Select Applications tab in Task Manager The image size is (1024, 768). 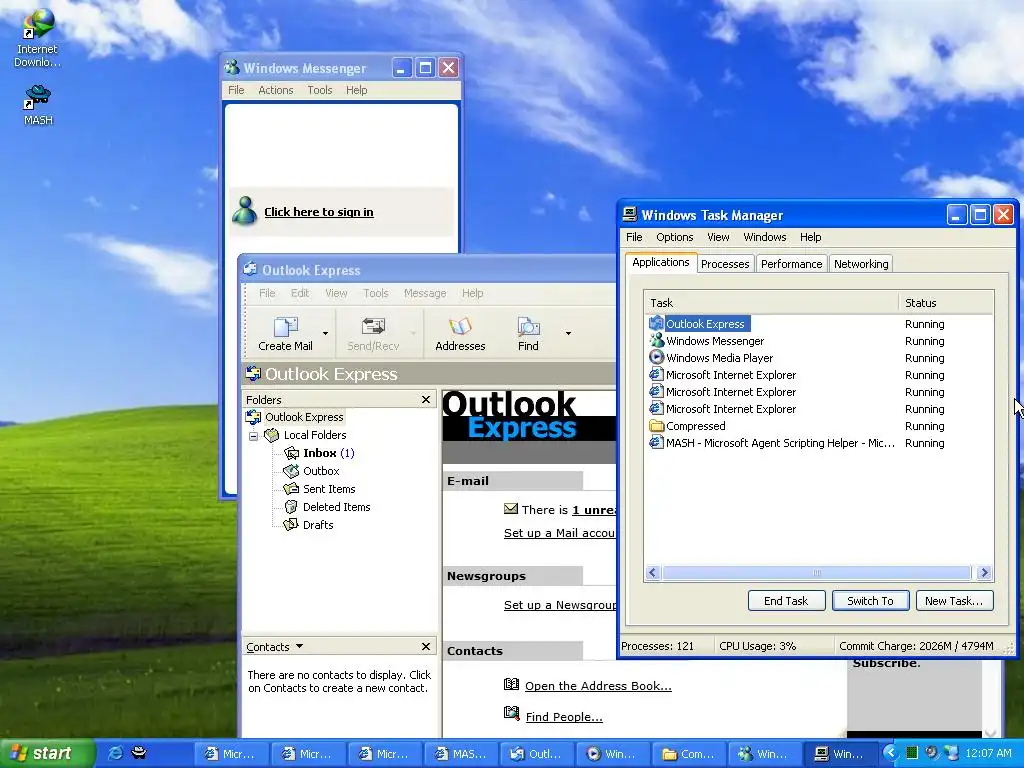[661, 262]
